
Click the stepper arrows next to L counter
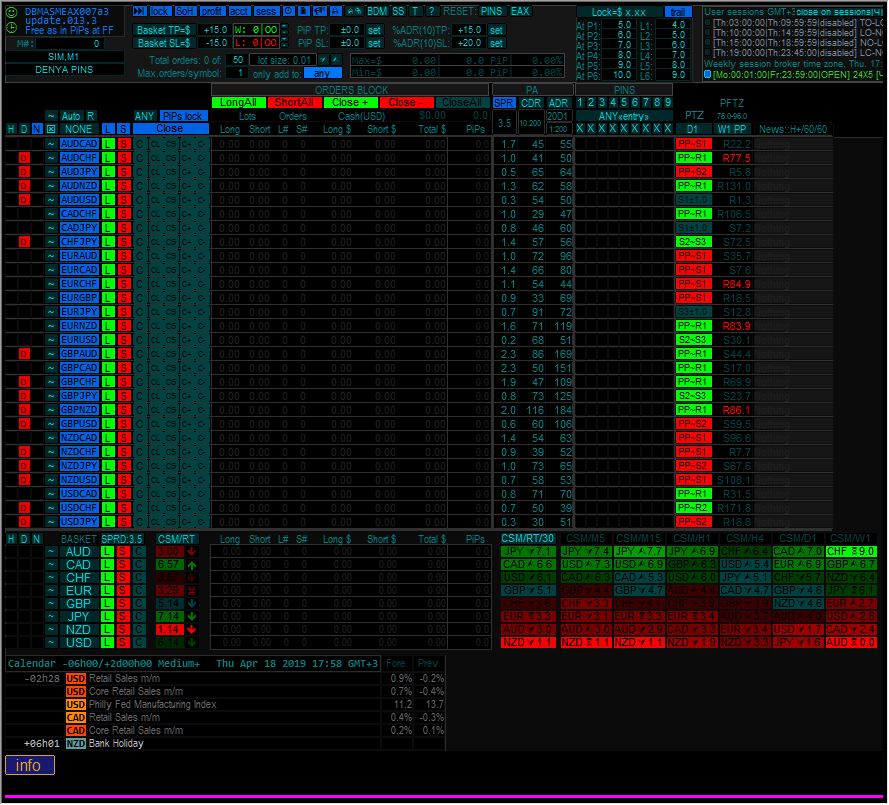point(285,43)
